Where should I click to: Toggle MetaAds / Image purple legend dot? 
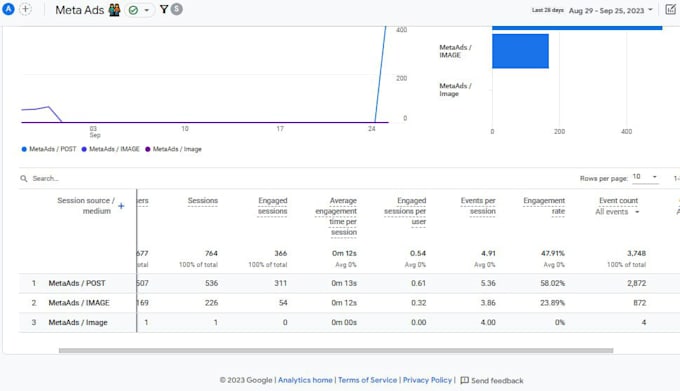pyautogui.click(x=148, y=149)
